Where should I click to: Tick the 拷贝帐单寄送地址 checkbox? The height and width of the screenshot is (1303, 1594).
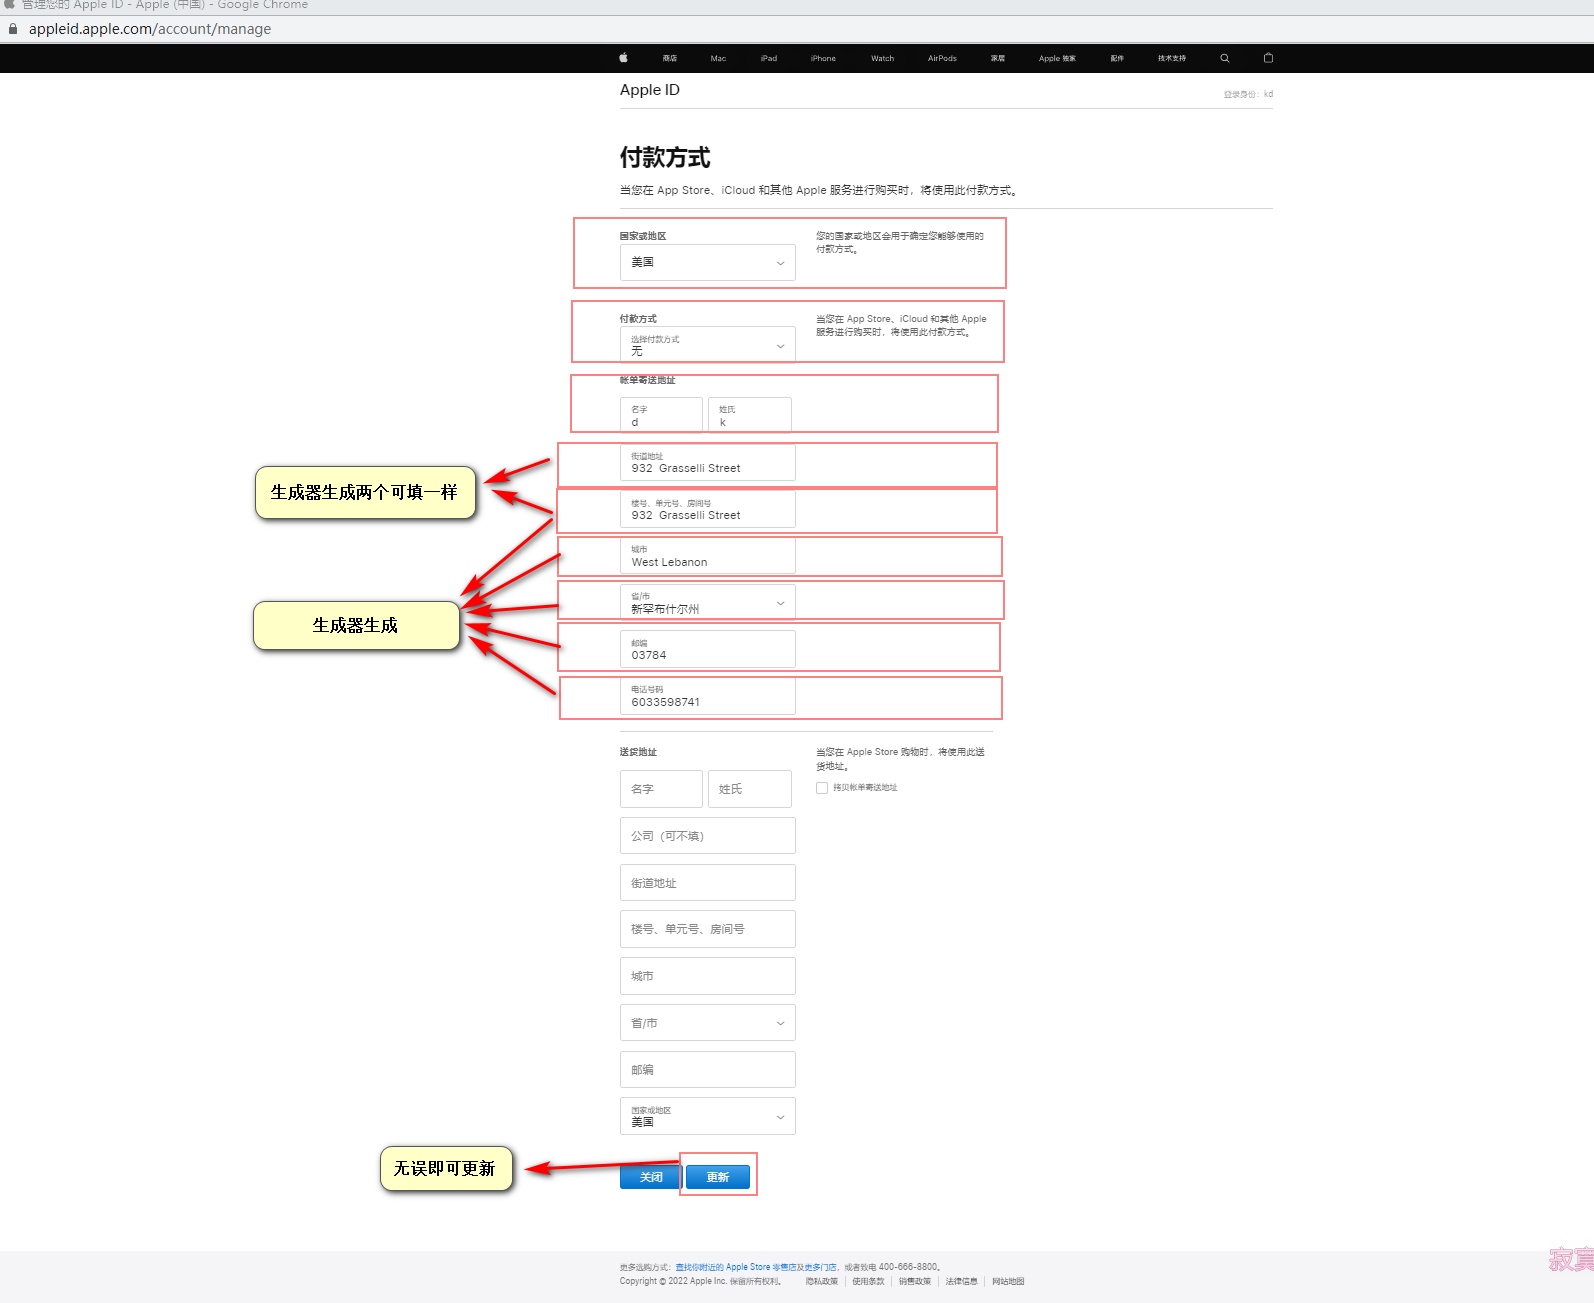pos(822,788)
